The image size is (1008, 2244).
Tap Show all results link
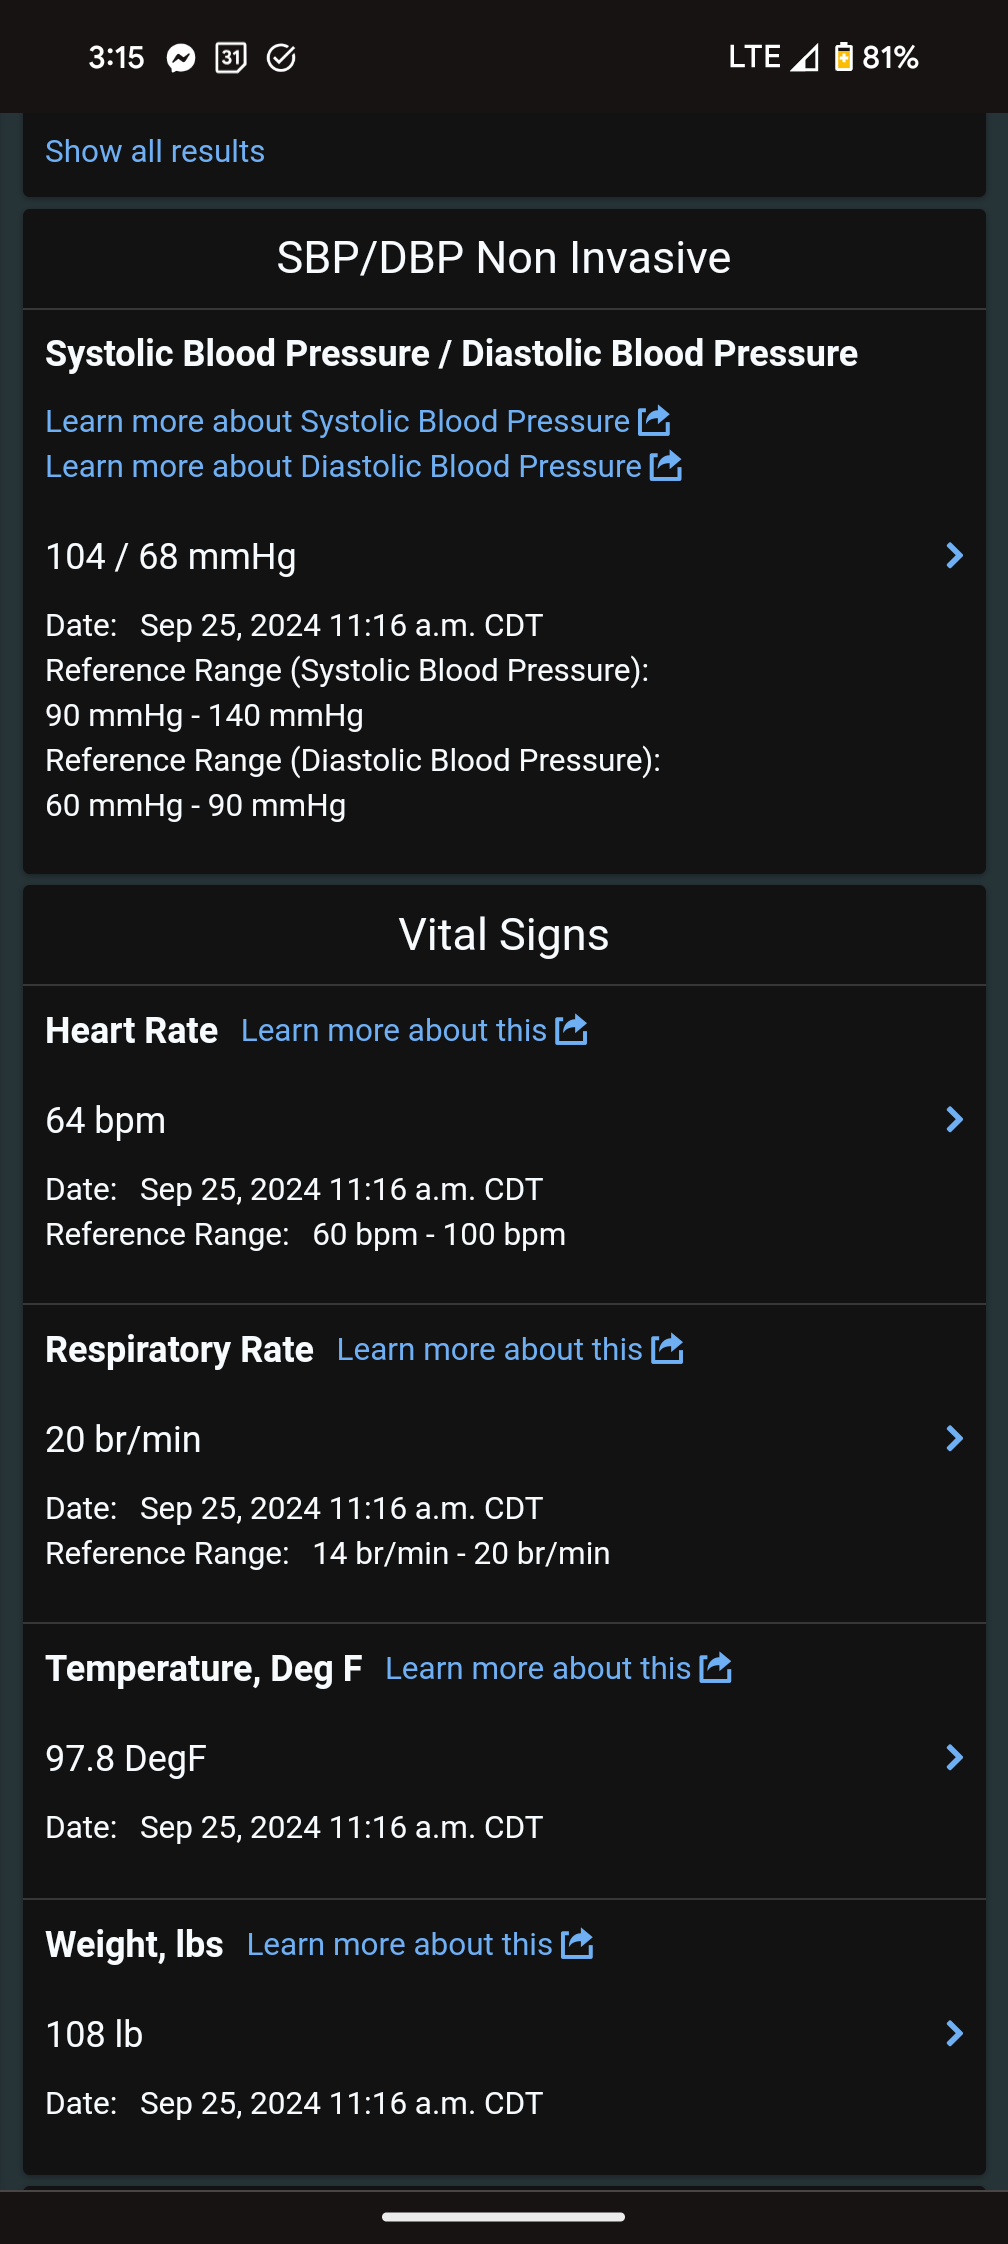pos(155,151)
